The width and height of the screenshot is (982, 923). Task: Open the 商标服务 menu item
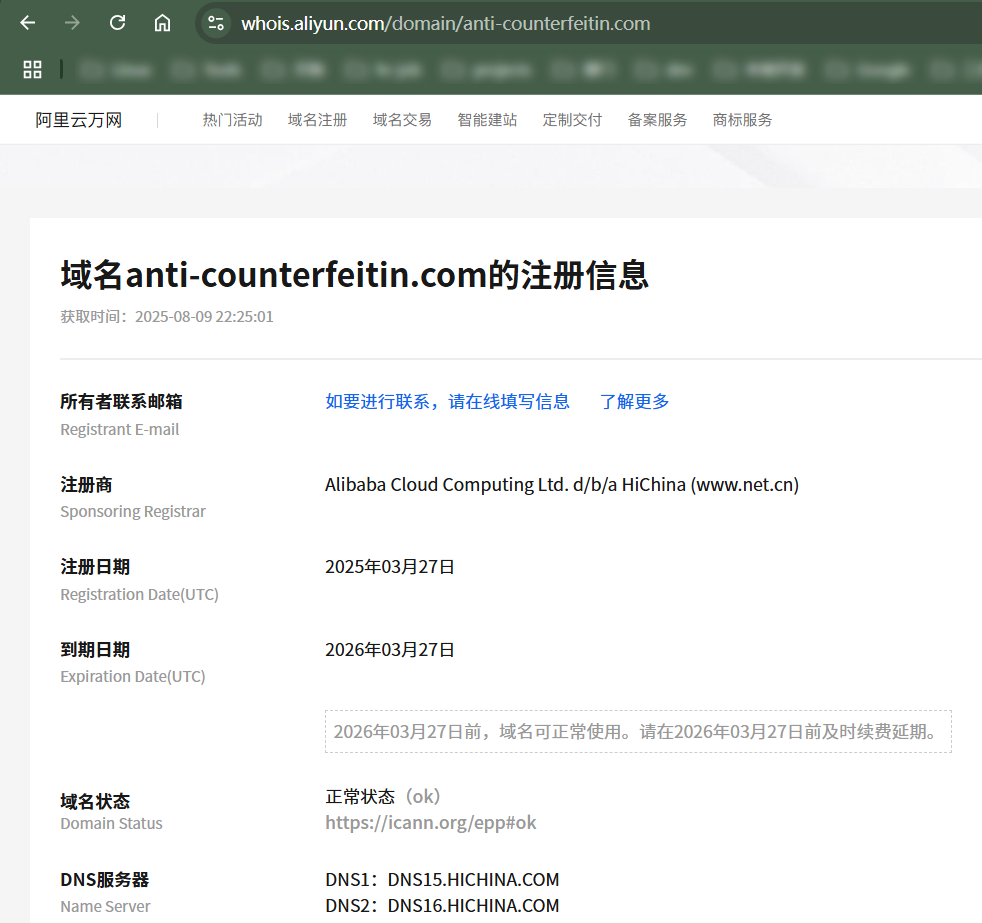tap(742, 120)
